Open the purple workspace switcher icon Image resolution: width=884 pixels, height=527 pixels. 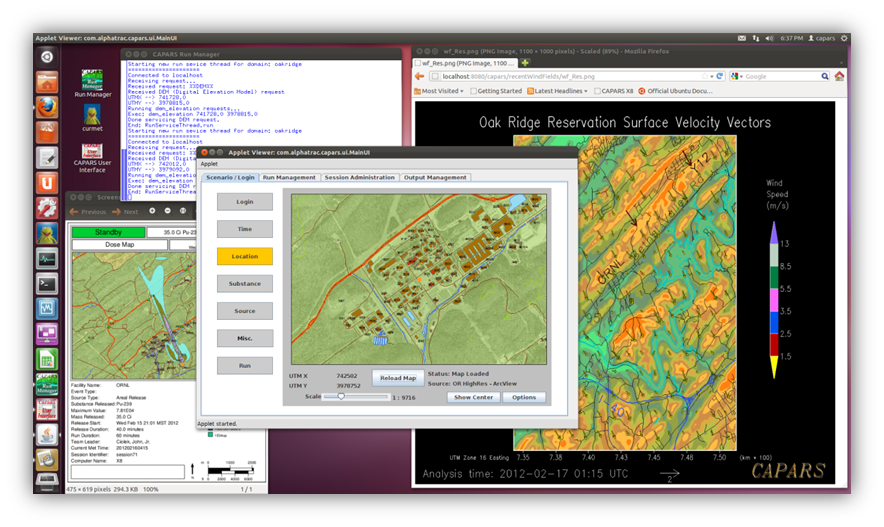(x=47, y=334)
